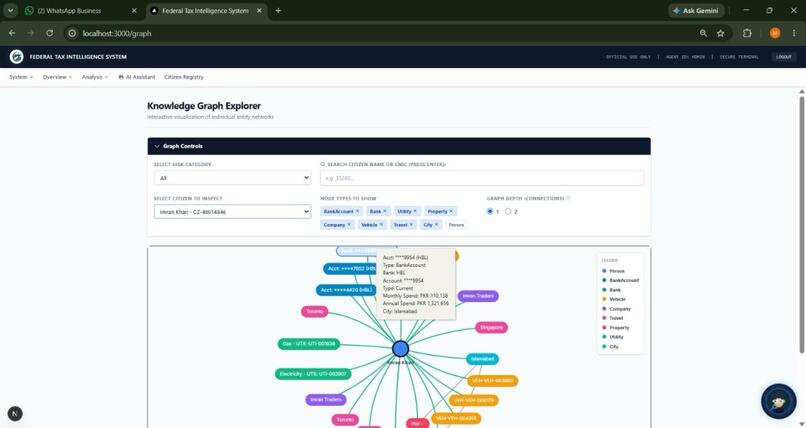Image resolution: width=806 pixels, height=428 pixels.
Task: Click the Utility legend label
Action: (x=616, y=337)
